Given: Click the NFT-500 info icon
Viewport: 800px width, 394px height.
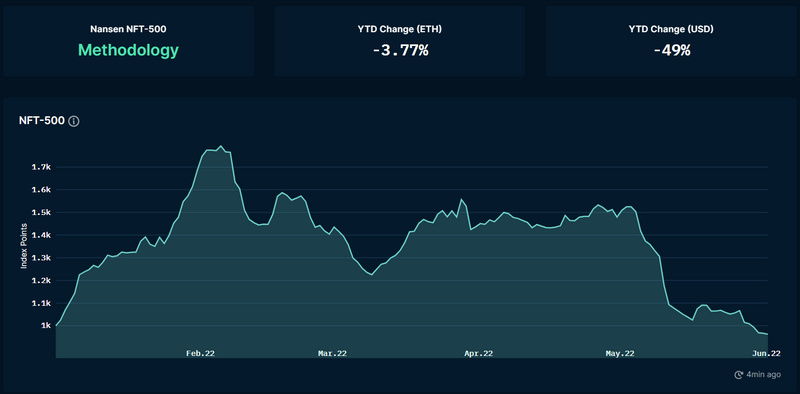Looking at the screenshot, I should pyautogui.click(x=74, y=121).
